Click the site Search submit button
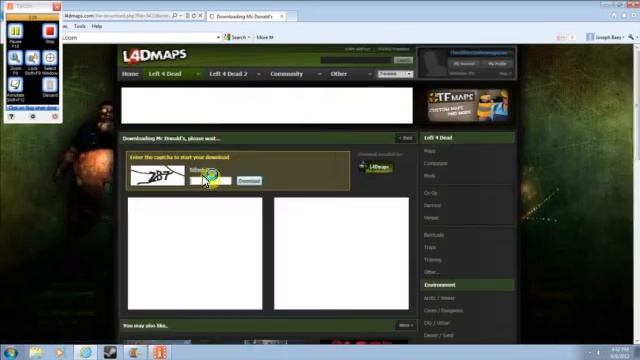 [x=403, y=60]
